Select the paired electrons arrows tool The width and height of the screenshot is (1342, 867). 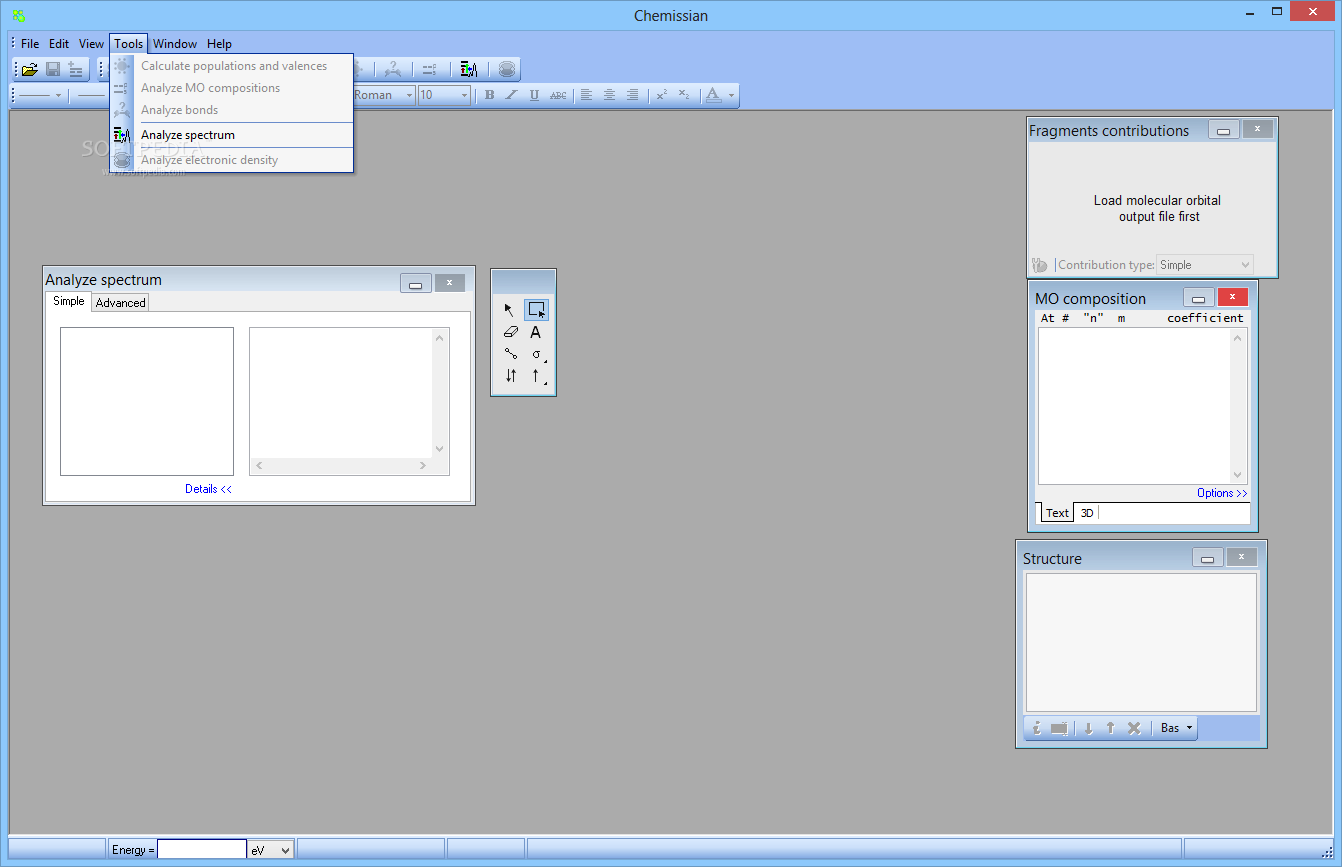point(510,376)
